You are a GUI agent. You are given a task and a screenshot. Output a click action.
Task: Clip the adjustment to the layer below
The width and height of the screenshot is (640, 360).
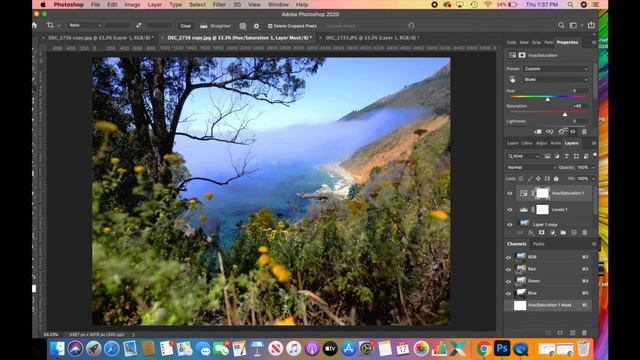click(538, 131)
